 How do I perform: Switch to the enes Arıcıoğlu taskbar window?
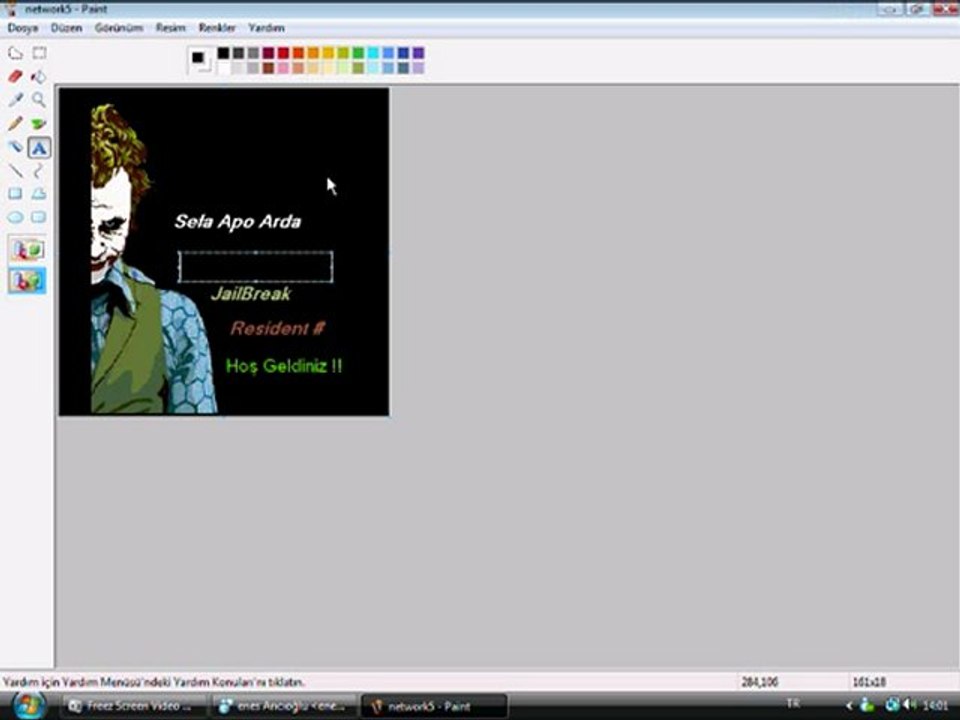(x=284, y=706)
